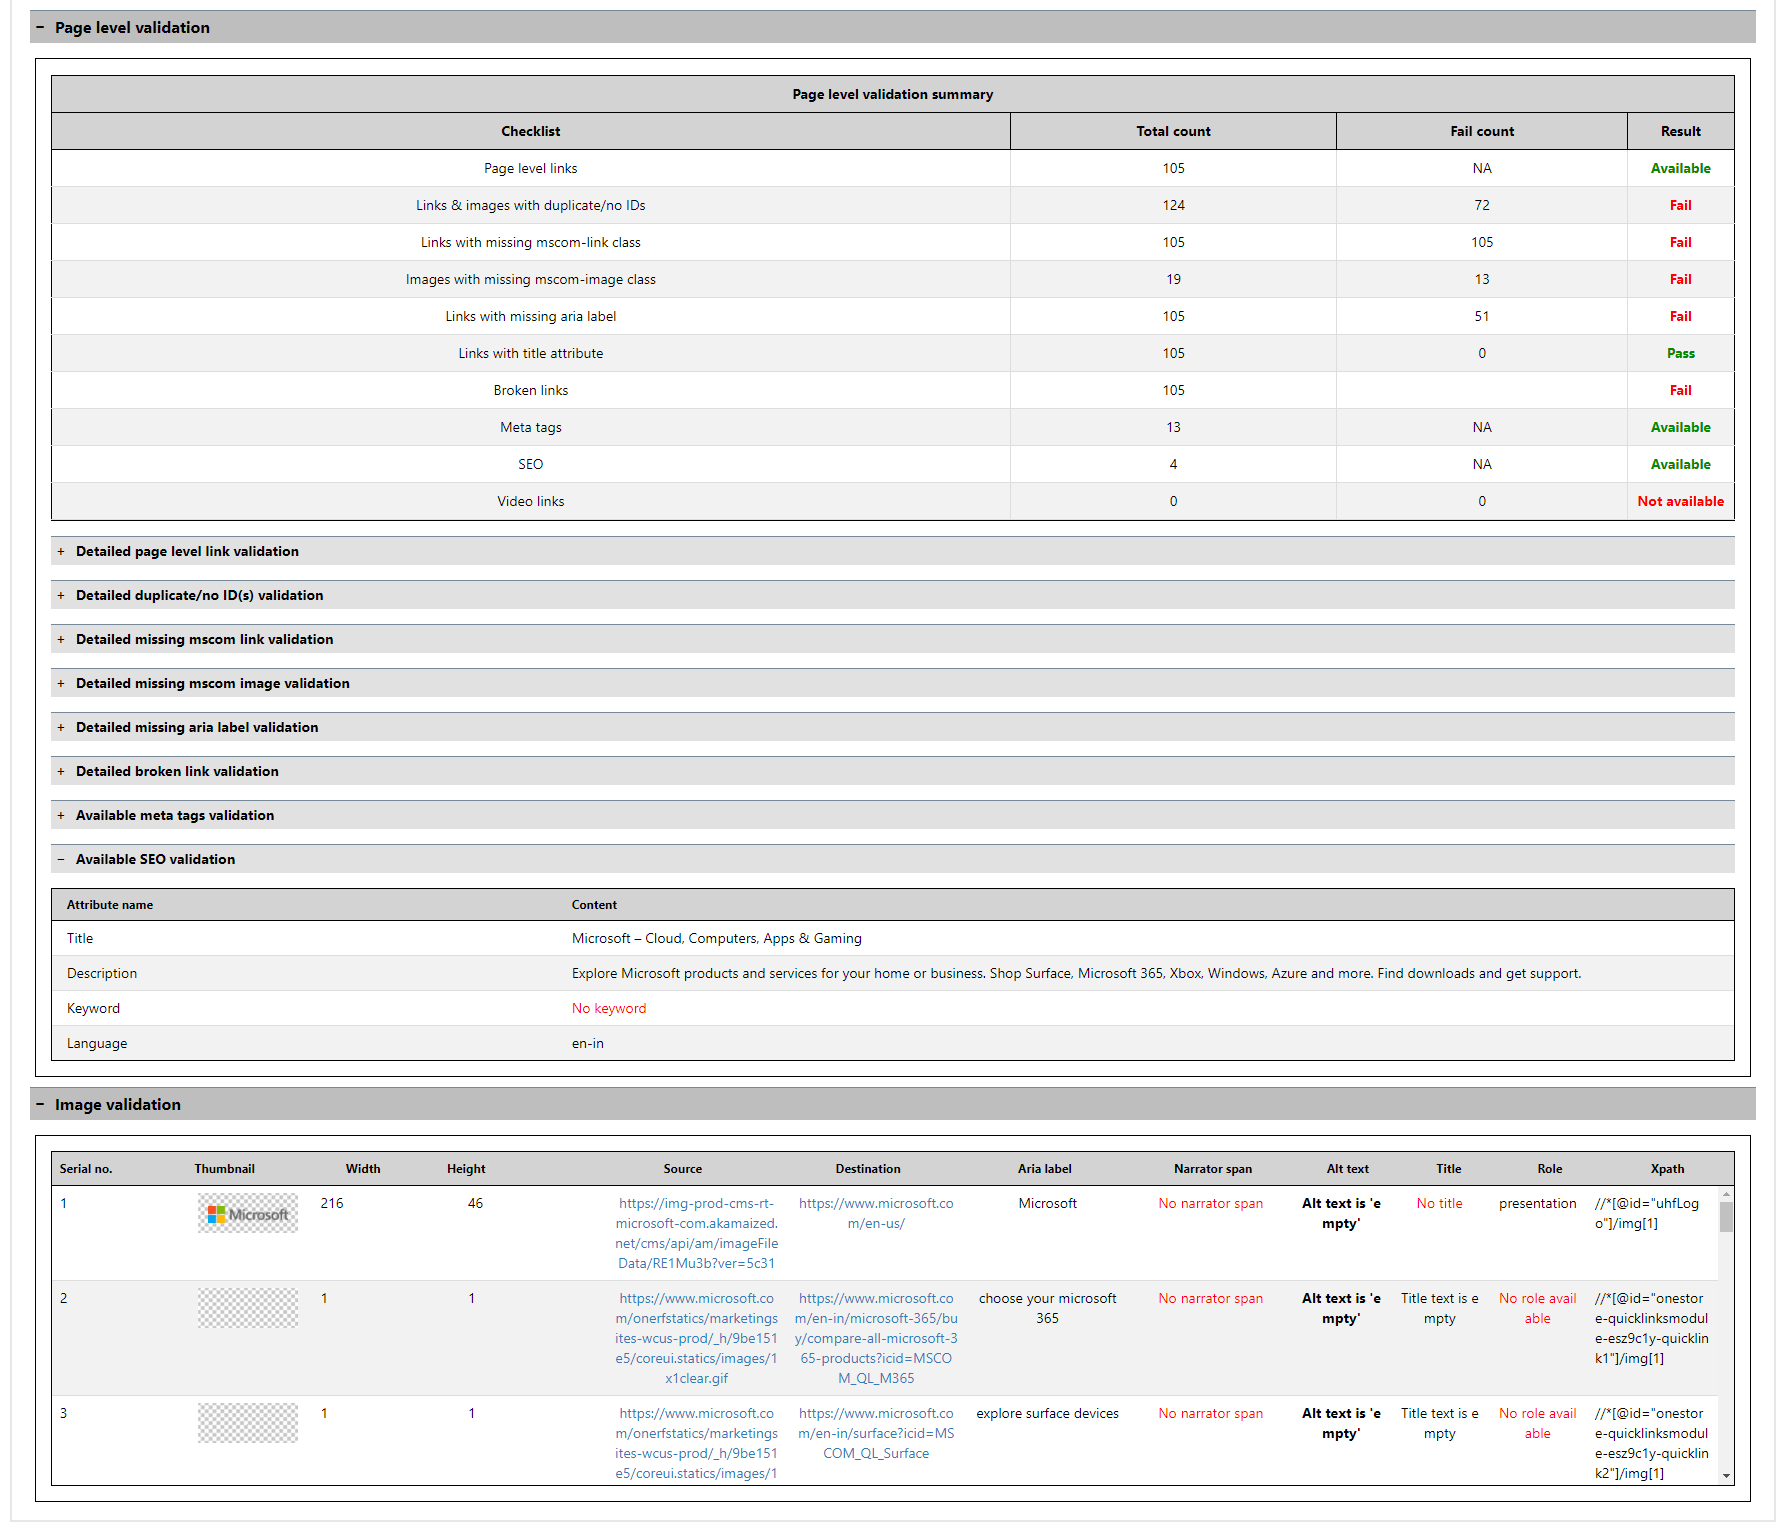
Task: Click the SEO Description content text
Action: pyautogui.click(x=1076, y=973)
